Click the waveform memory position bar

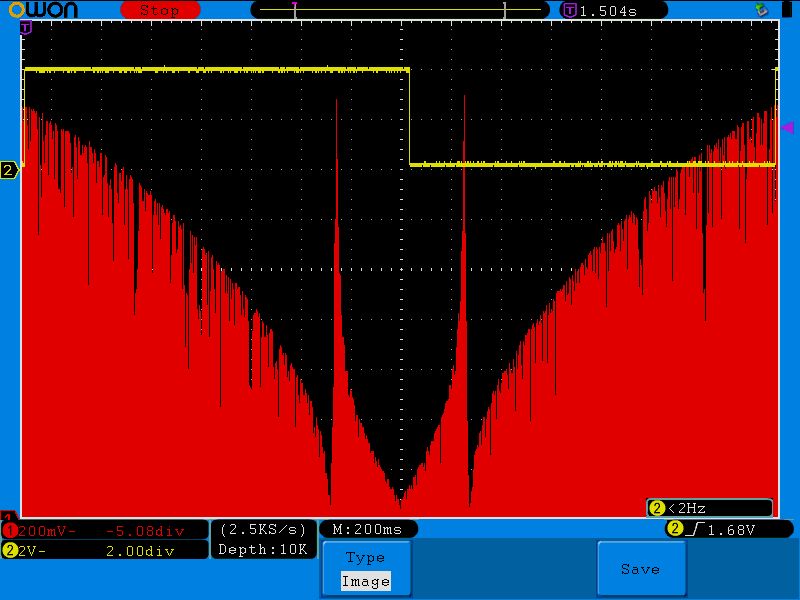(400, 10)
